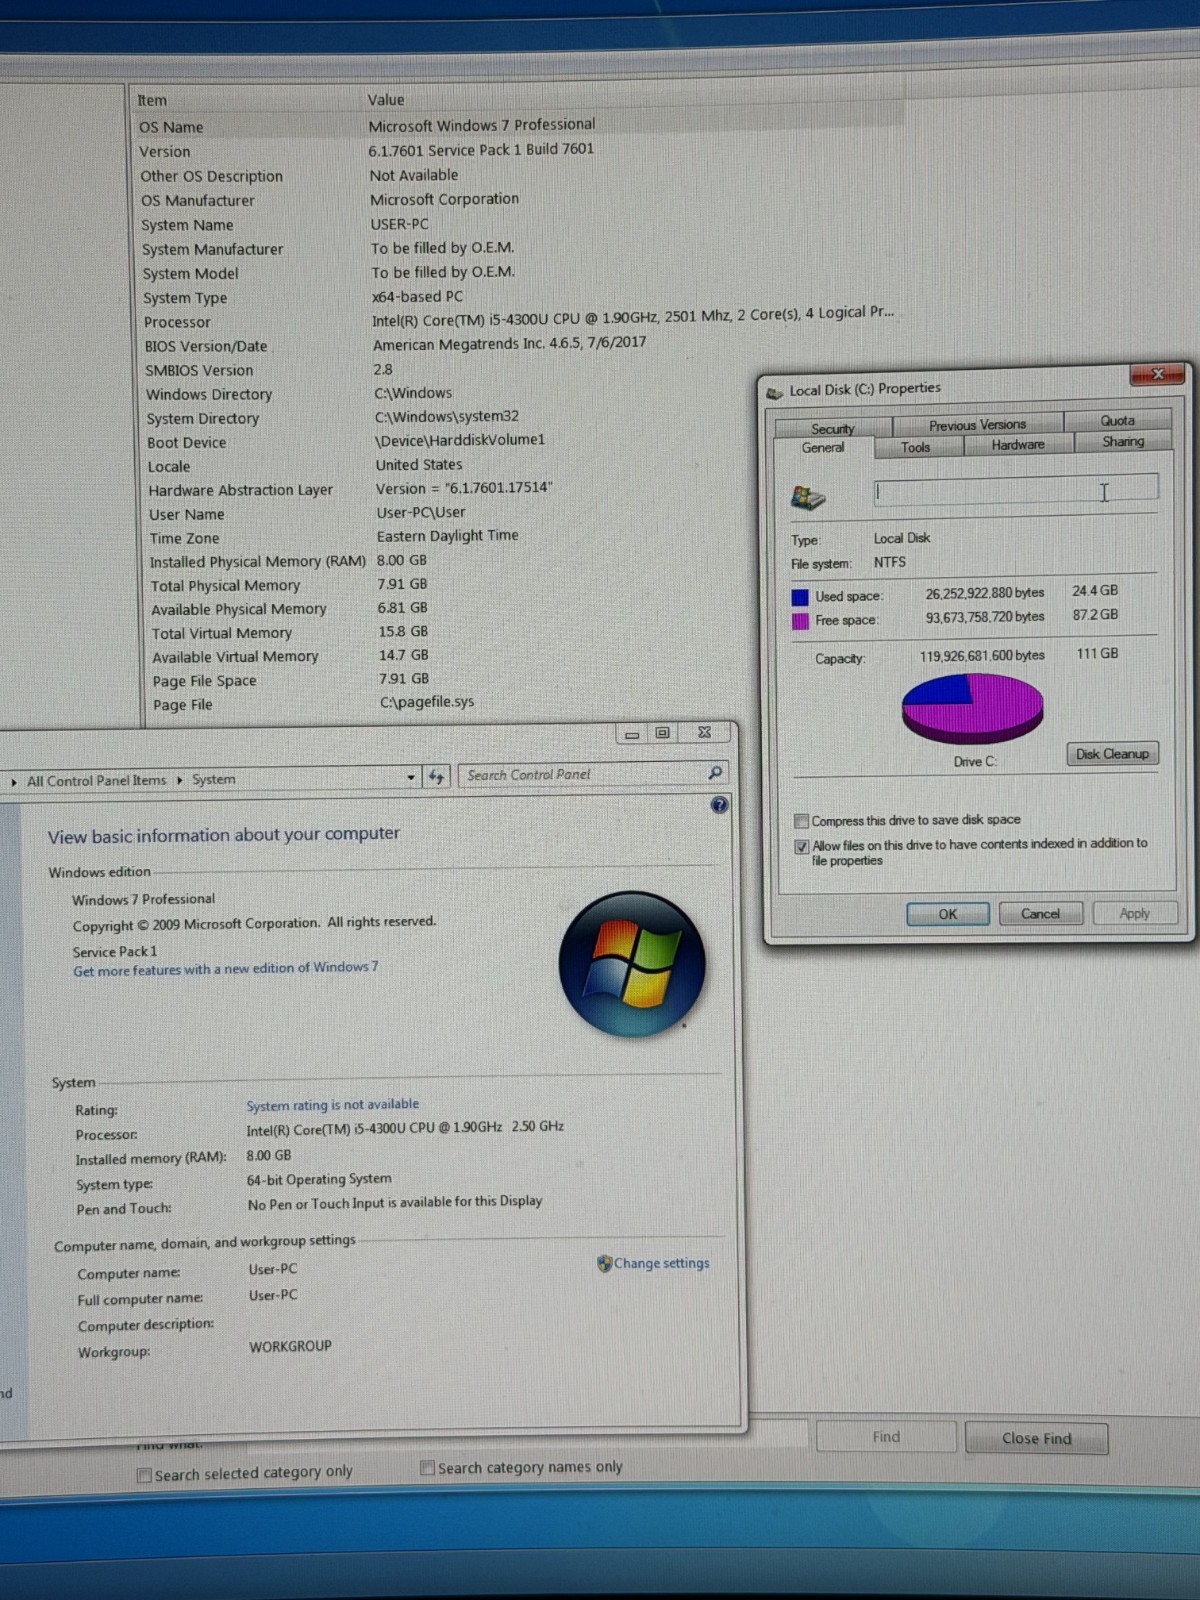
Task: Toggle Allow files to be indexed checkbox
Action: coord(801,846)
